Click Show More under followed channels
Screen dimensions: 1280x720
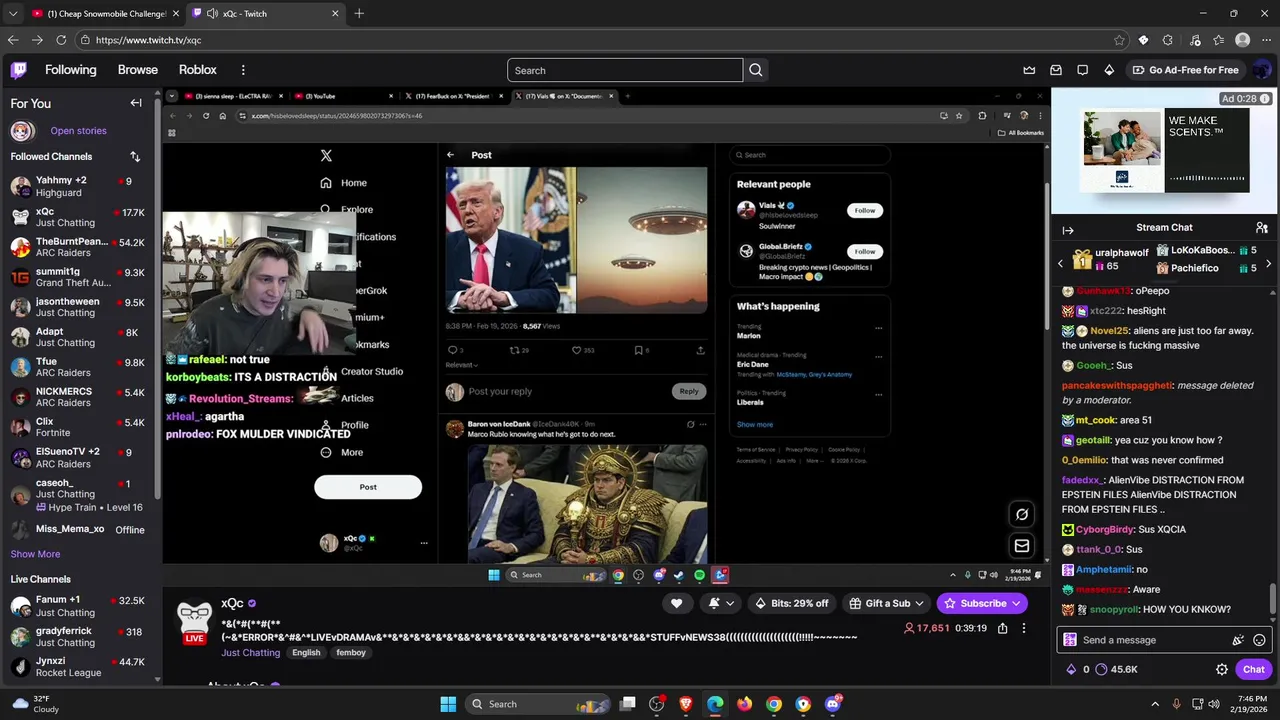click(x=35, y=554)
